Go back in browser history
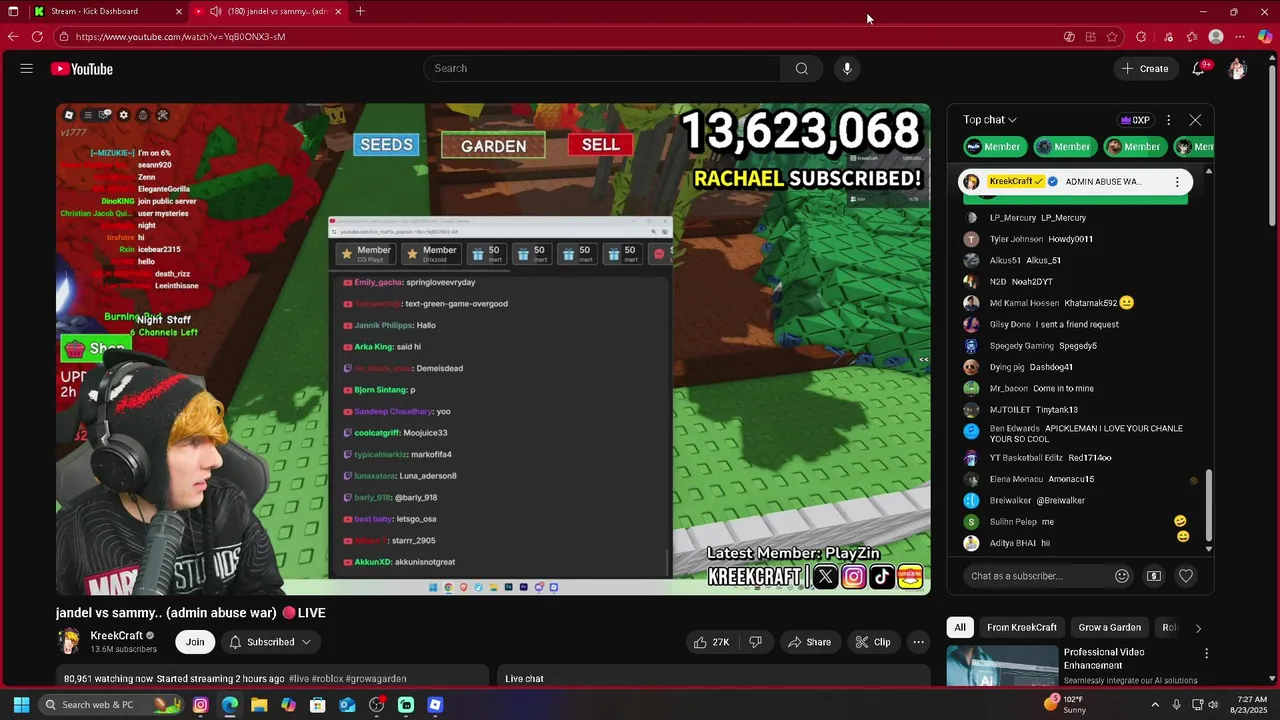 12,36
